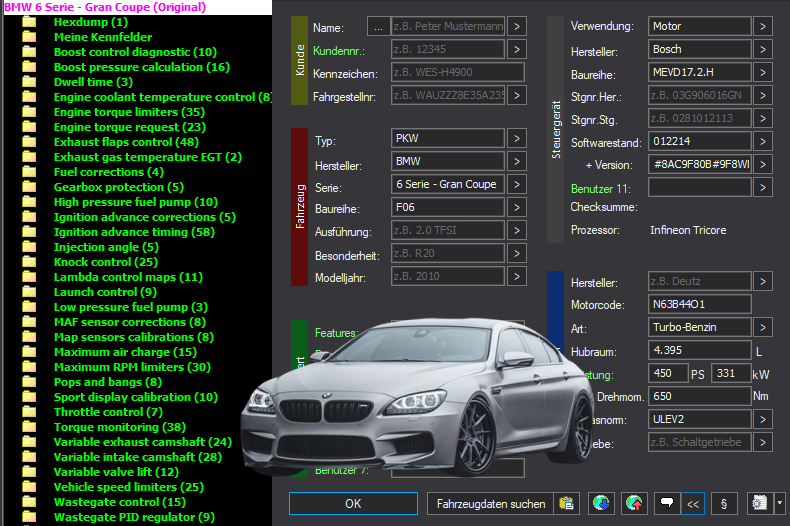790x526 pixels.
Task: Click the Motorcode N63B44O1 field
Action: (x=699, y=304)
